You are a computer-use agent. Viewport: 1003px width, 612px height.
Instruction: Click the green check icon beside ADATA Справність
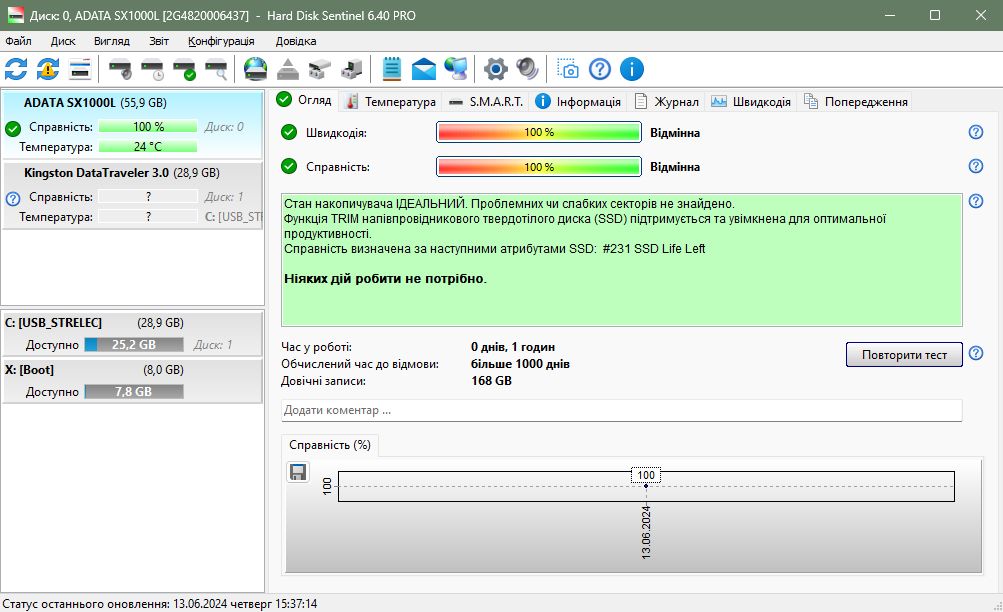point(13,129)
